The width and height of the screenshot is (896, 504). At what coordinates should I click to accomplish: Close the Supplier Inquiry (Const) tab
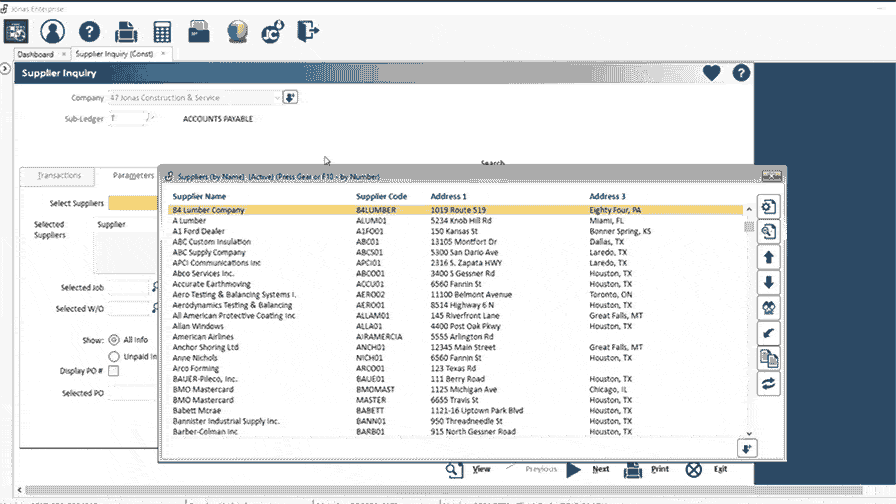163,53
